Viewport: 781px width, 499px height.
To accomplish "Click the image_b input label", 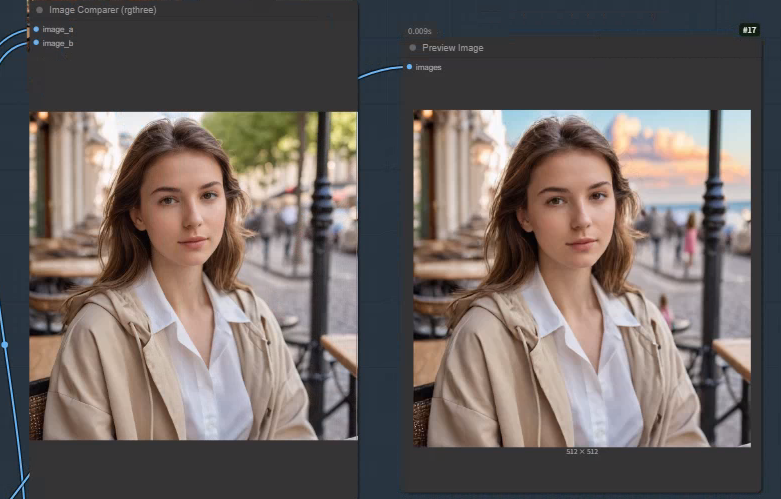I will [x=58, y=43].
